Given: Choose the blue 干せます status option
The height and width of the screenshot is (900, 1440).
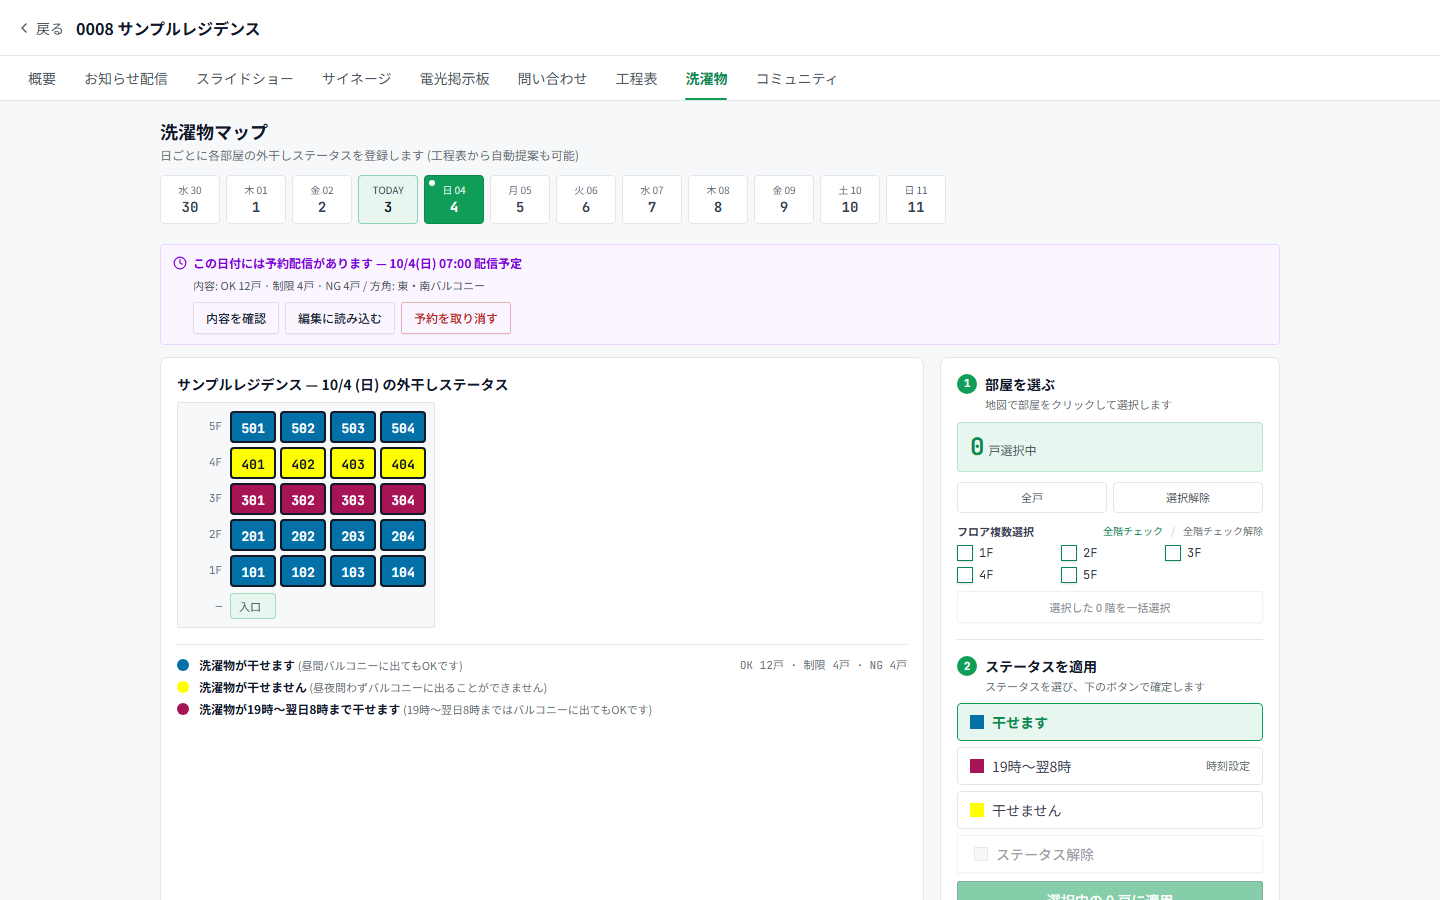Looking at the screenshot, I should click(1110, 722).
